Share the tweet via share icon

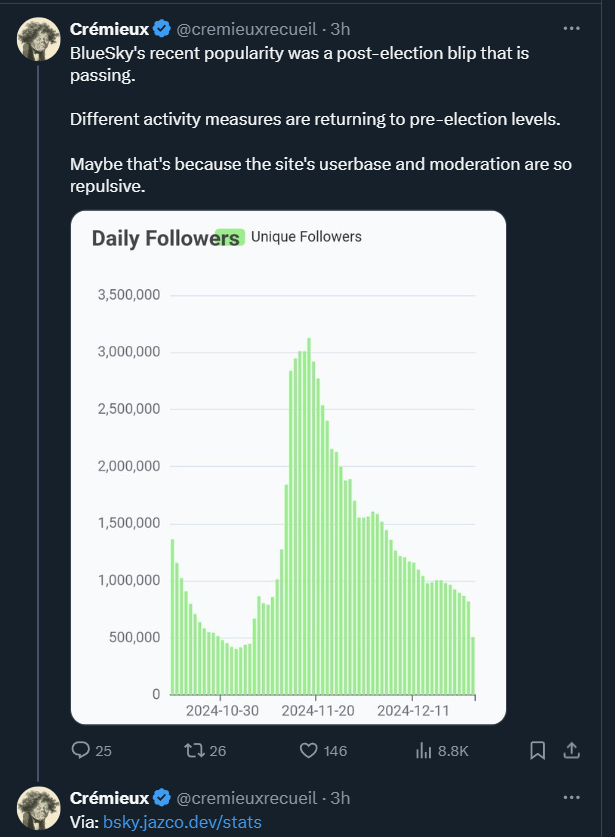tap(571, 751)
